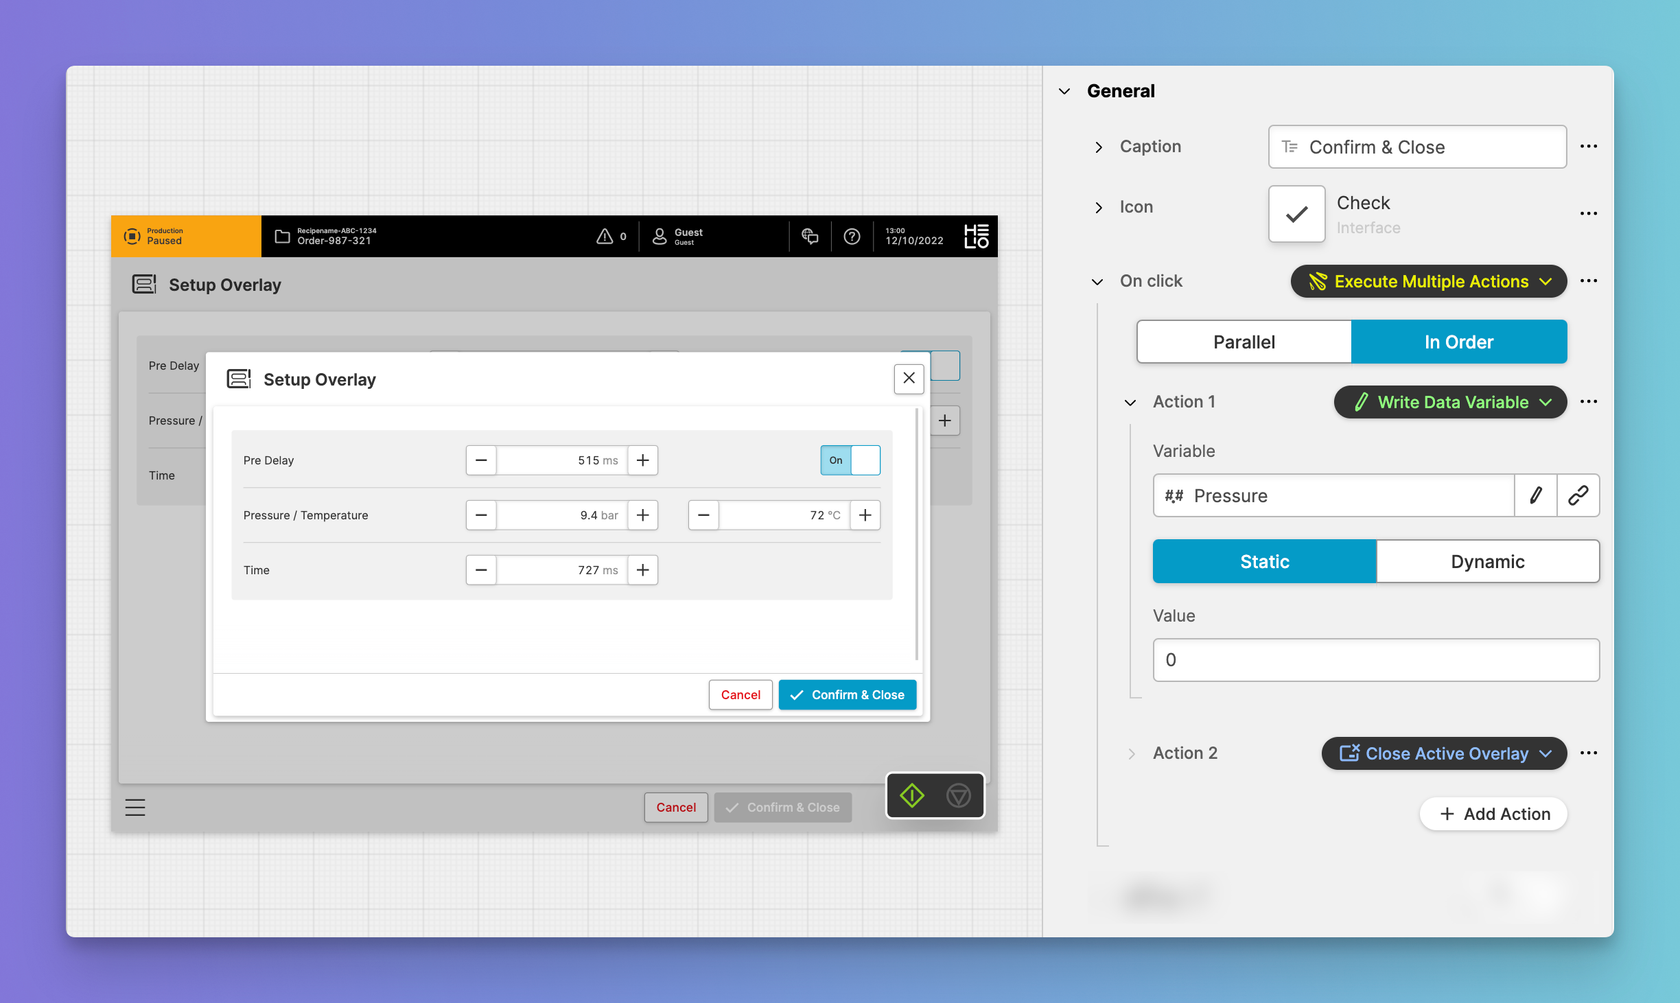Click the green start diamond icon
Viewport: 1680px width, 1003px height.
[912, 796]
